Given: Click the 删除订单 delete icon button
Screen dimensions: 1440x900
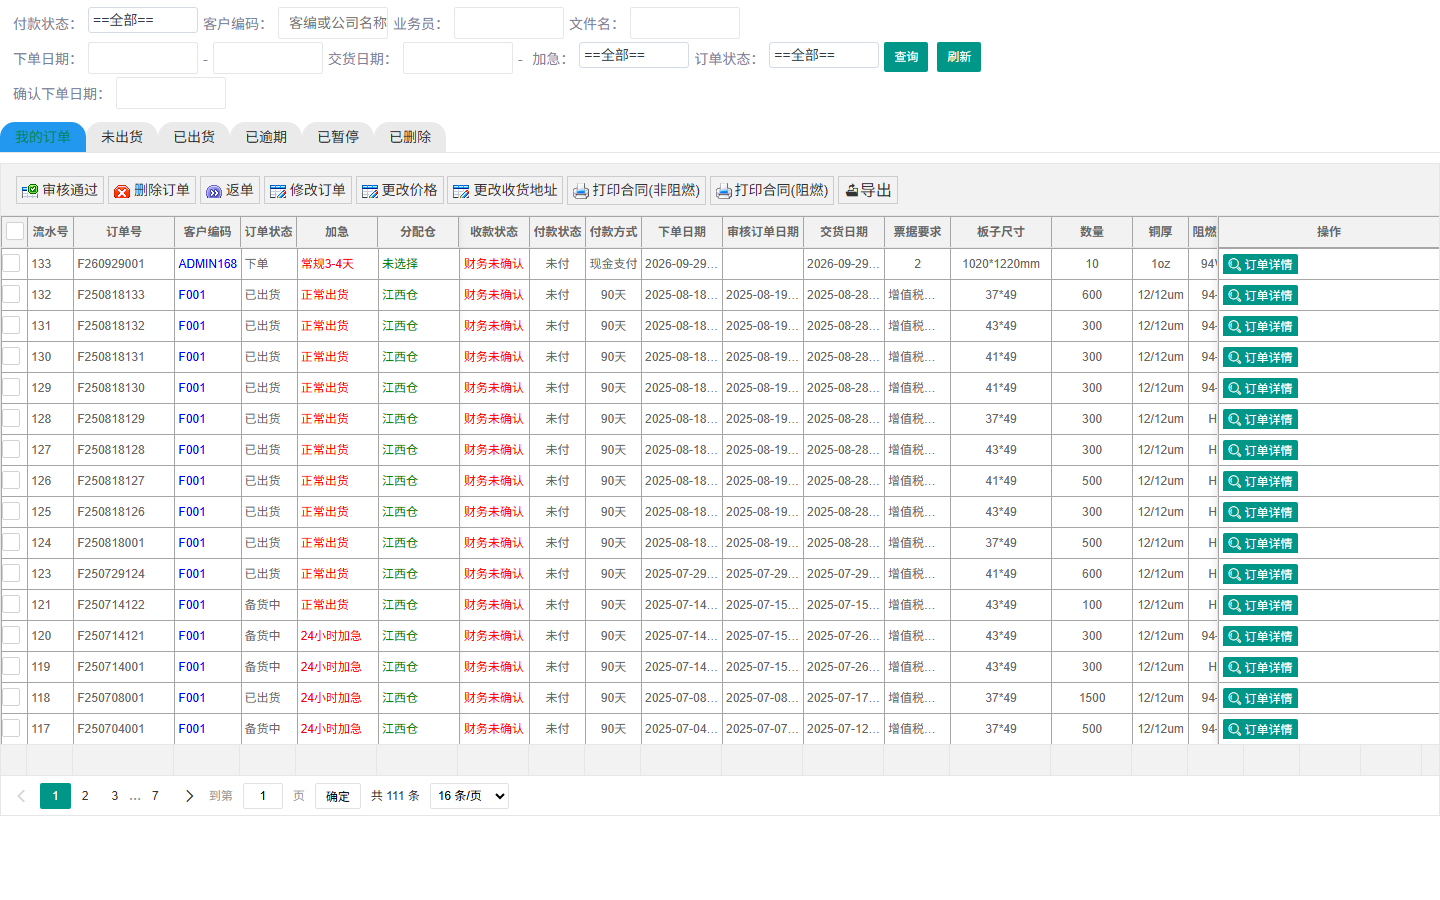Looking at the screenshot, I should click(x=151, y=190).
